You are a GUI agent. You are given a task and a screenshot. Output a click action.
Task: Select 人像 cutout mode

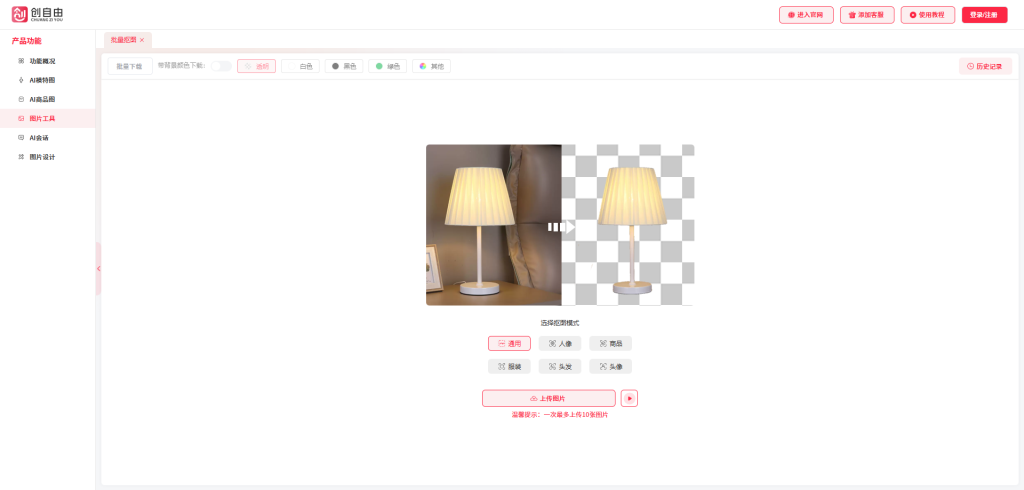pos(560,343)
